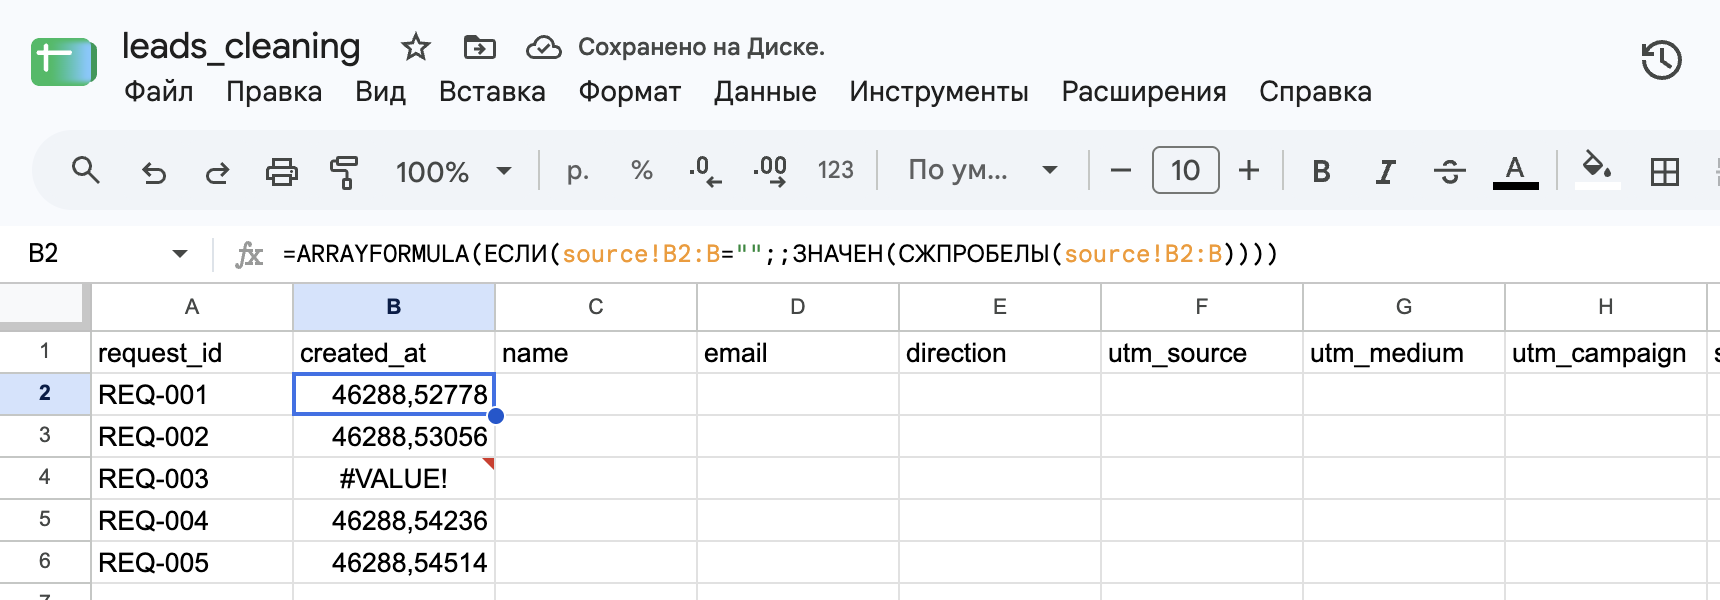Rename the leads_cleaning title

[x=241, y=46]
